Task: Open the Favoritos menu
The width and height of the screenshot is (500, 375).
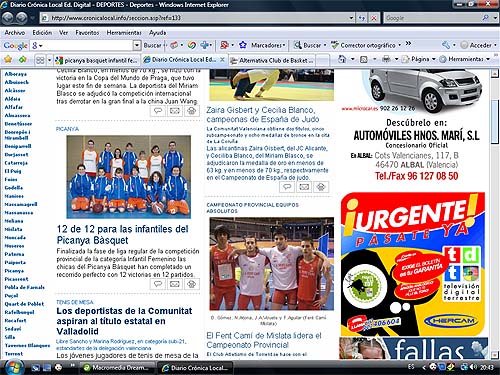Action: tap(87, 33)
